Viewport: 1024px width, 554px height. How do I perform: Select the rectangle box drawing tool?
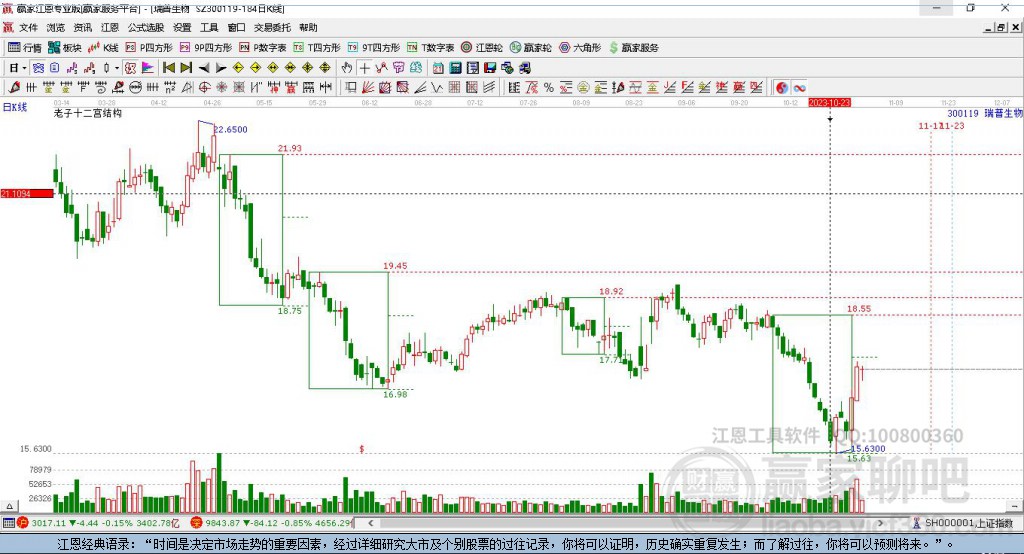coord(351,88)
